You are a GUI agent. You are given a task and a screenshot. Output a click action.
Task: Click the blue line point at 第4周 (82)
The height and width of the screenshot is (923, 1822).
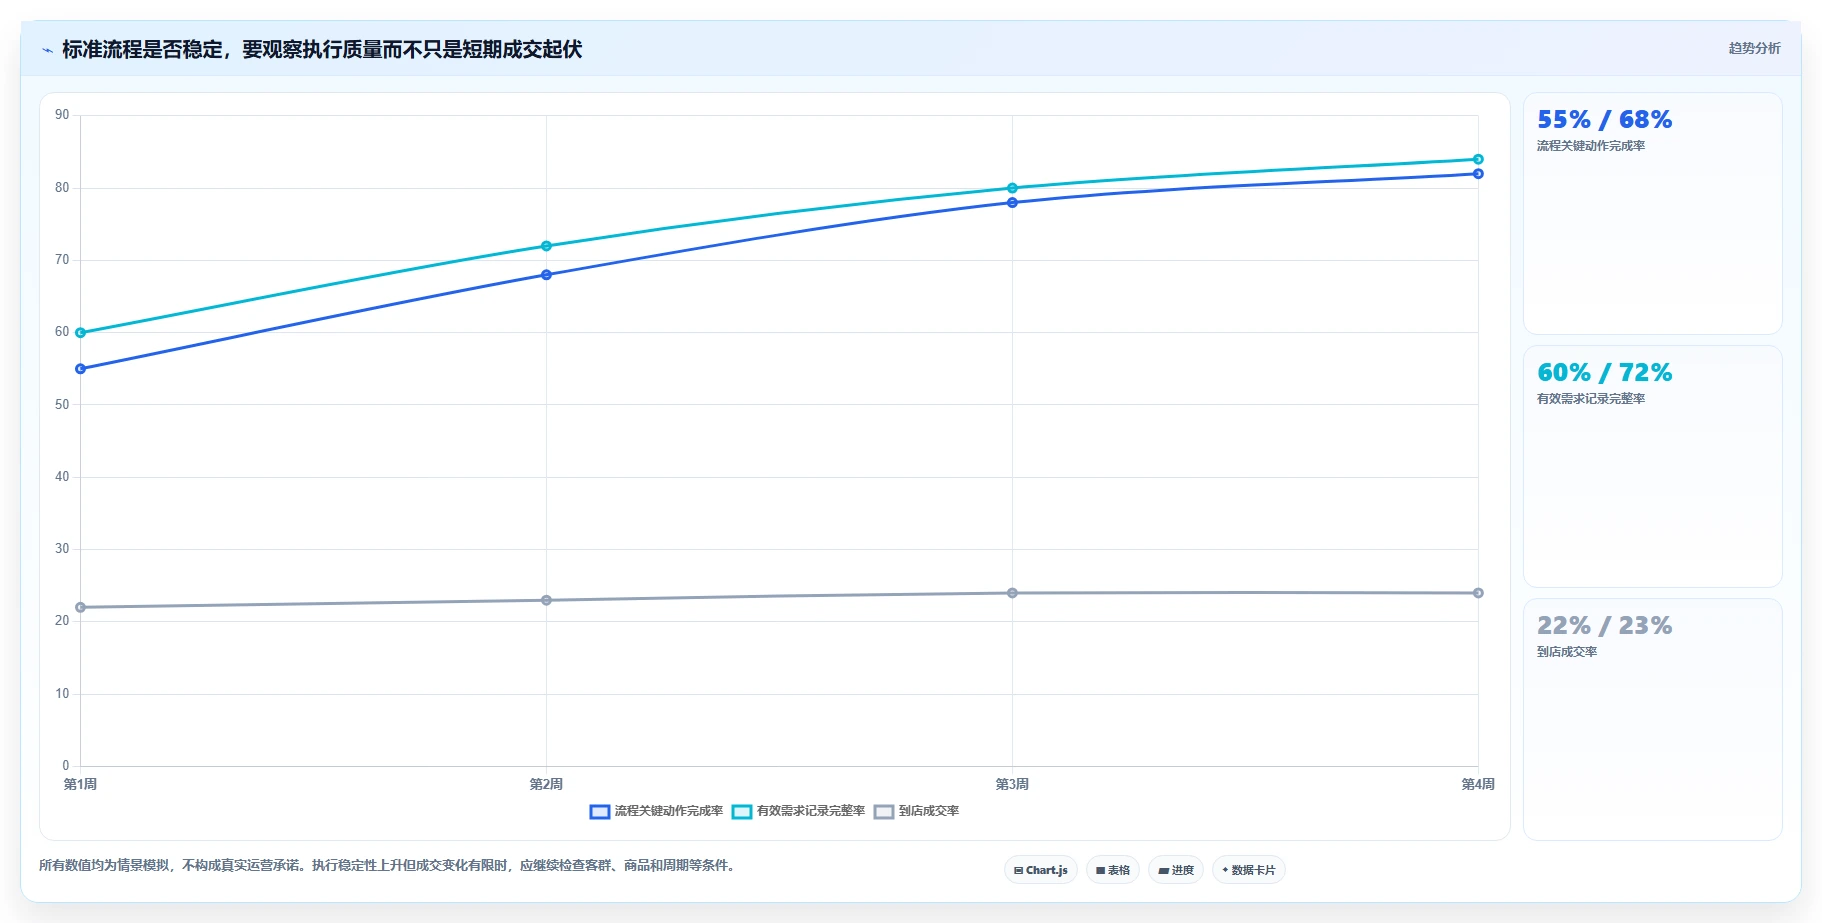point(1478,174)
